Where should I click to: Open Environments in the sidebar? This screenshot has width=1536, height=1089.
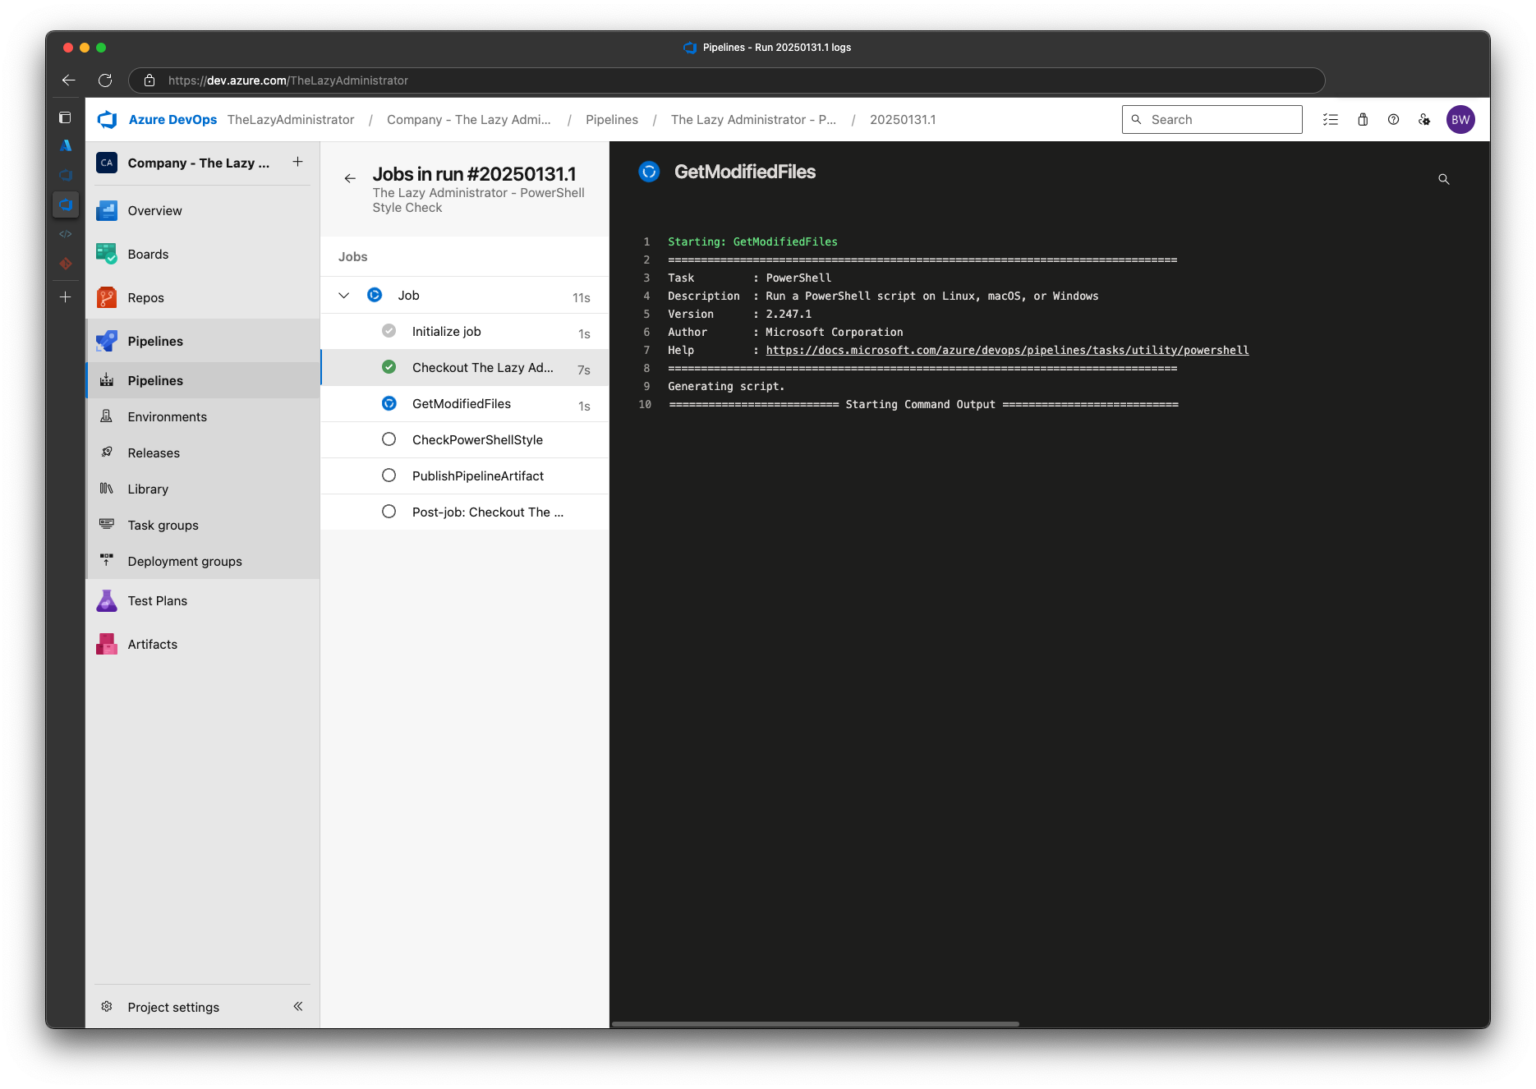tap(203, 417)
